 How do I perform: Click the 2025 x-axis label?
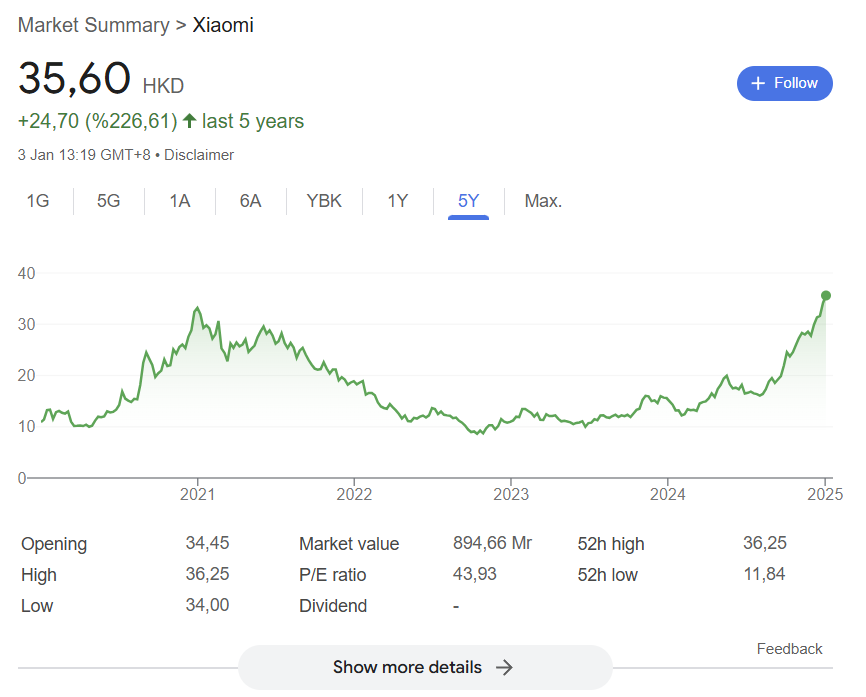pos(825,494)
